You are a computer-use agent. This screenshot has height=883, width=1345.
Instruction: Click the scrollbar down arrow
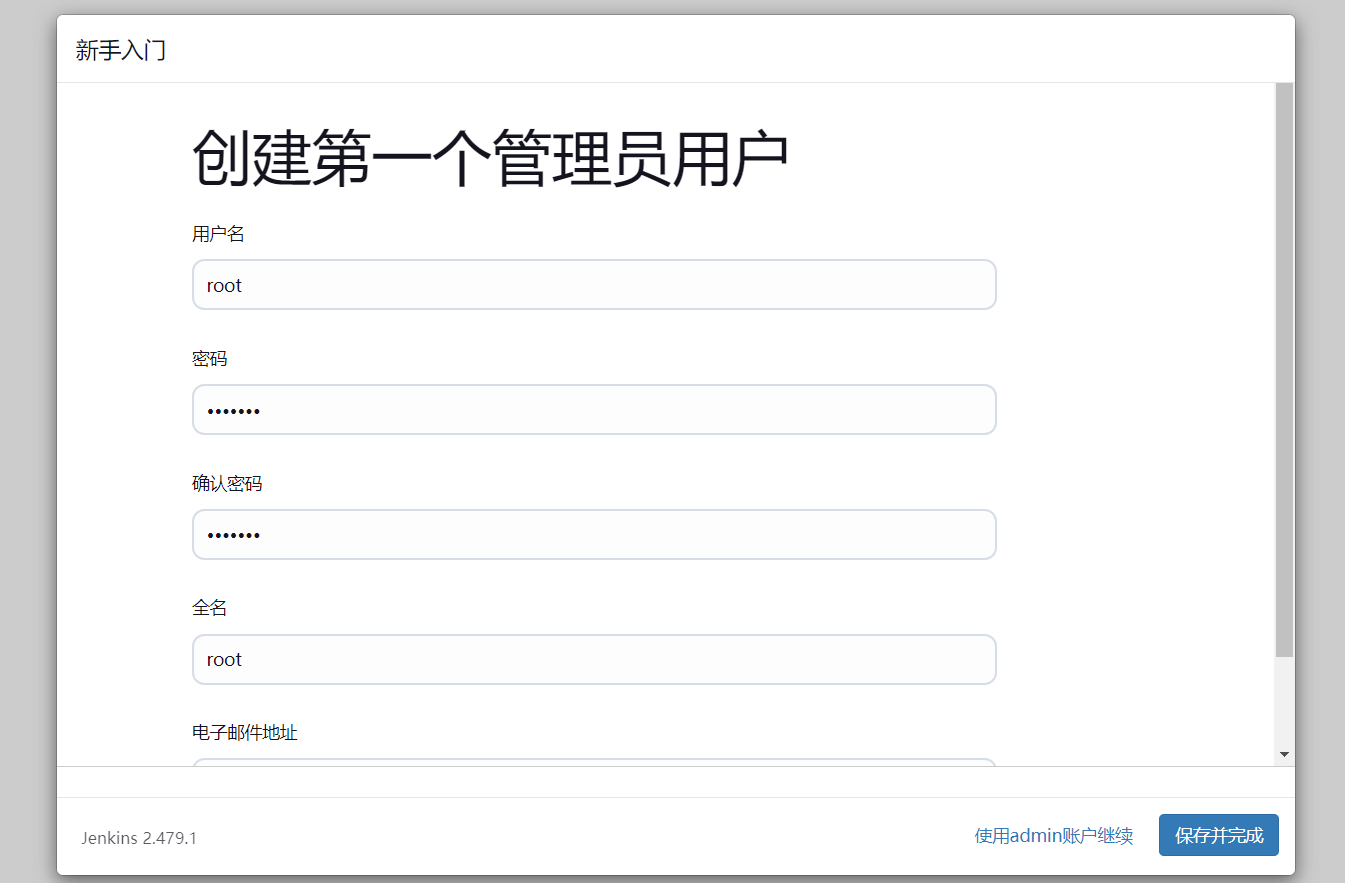pyautogui.click(x=1285, y=754)
